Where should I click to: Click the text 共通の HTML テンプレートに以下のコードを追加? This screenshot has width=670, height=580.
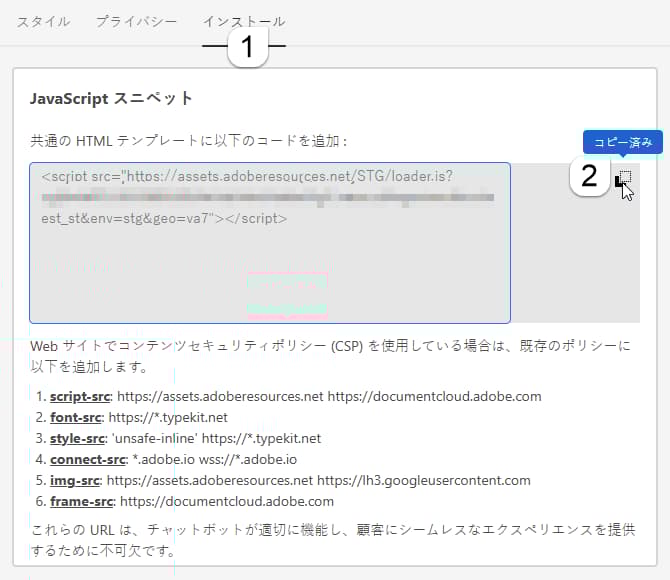tap(186, 141)
